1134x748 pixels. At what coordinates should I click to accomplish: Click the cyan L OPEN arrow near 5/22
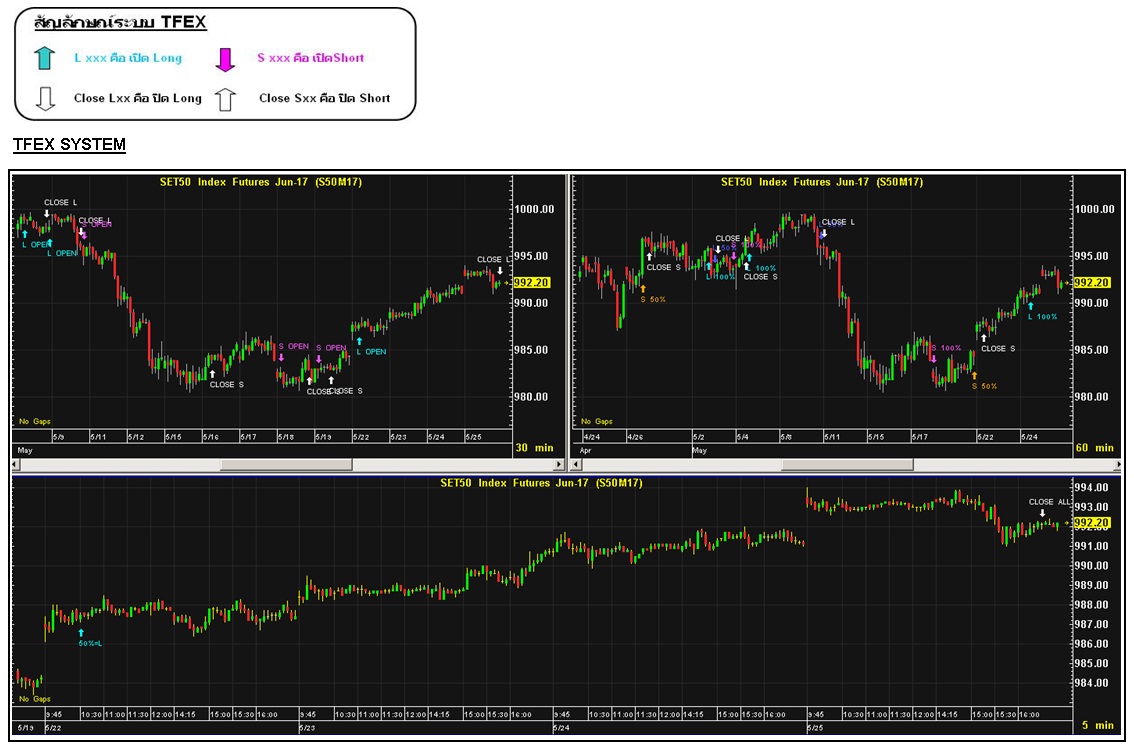coord(359,341)
